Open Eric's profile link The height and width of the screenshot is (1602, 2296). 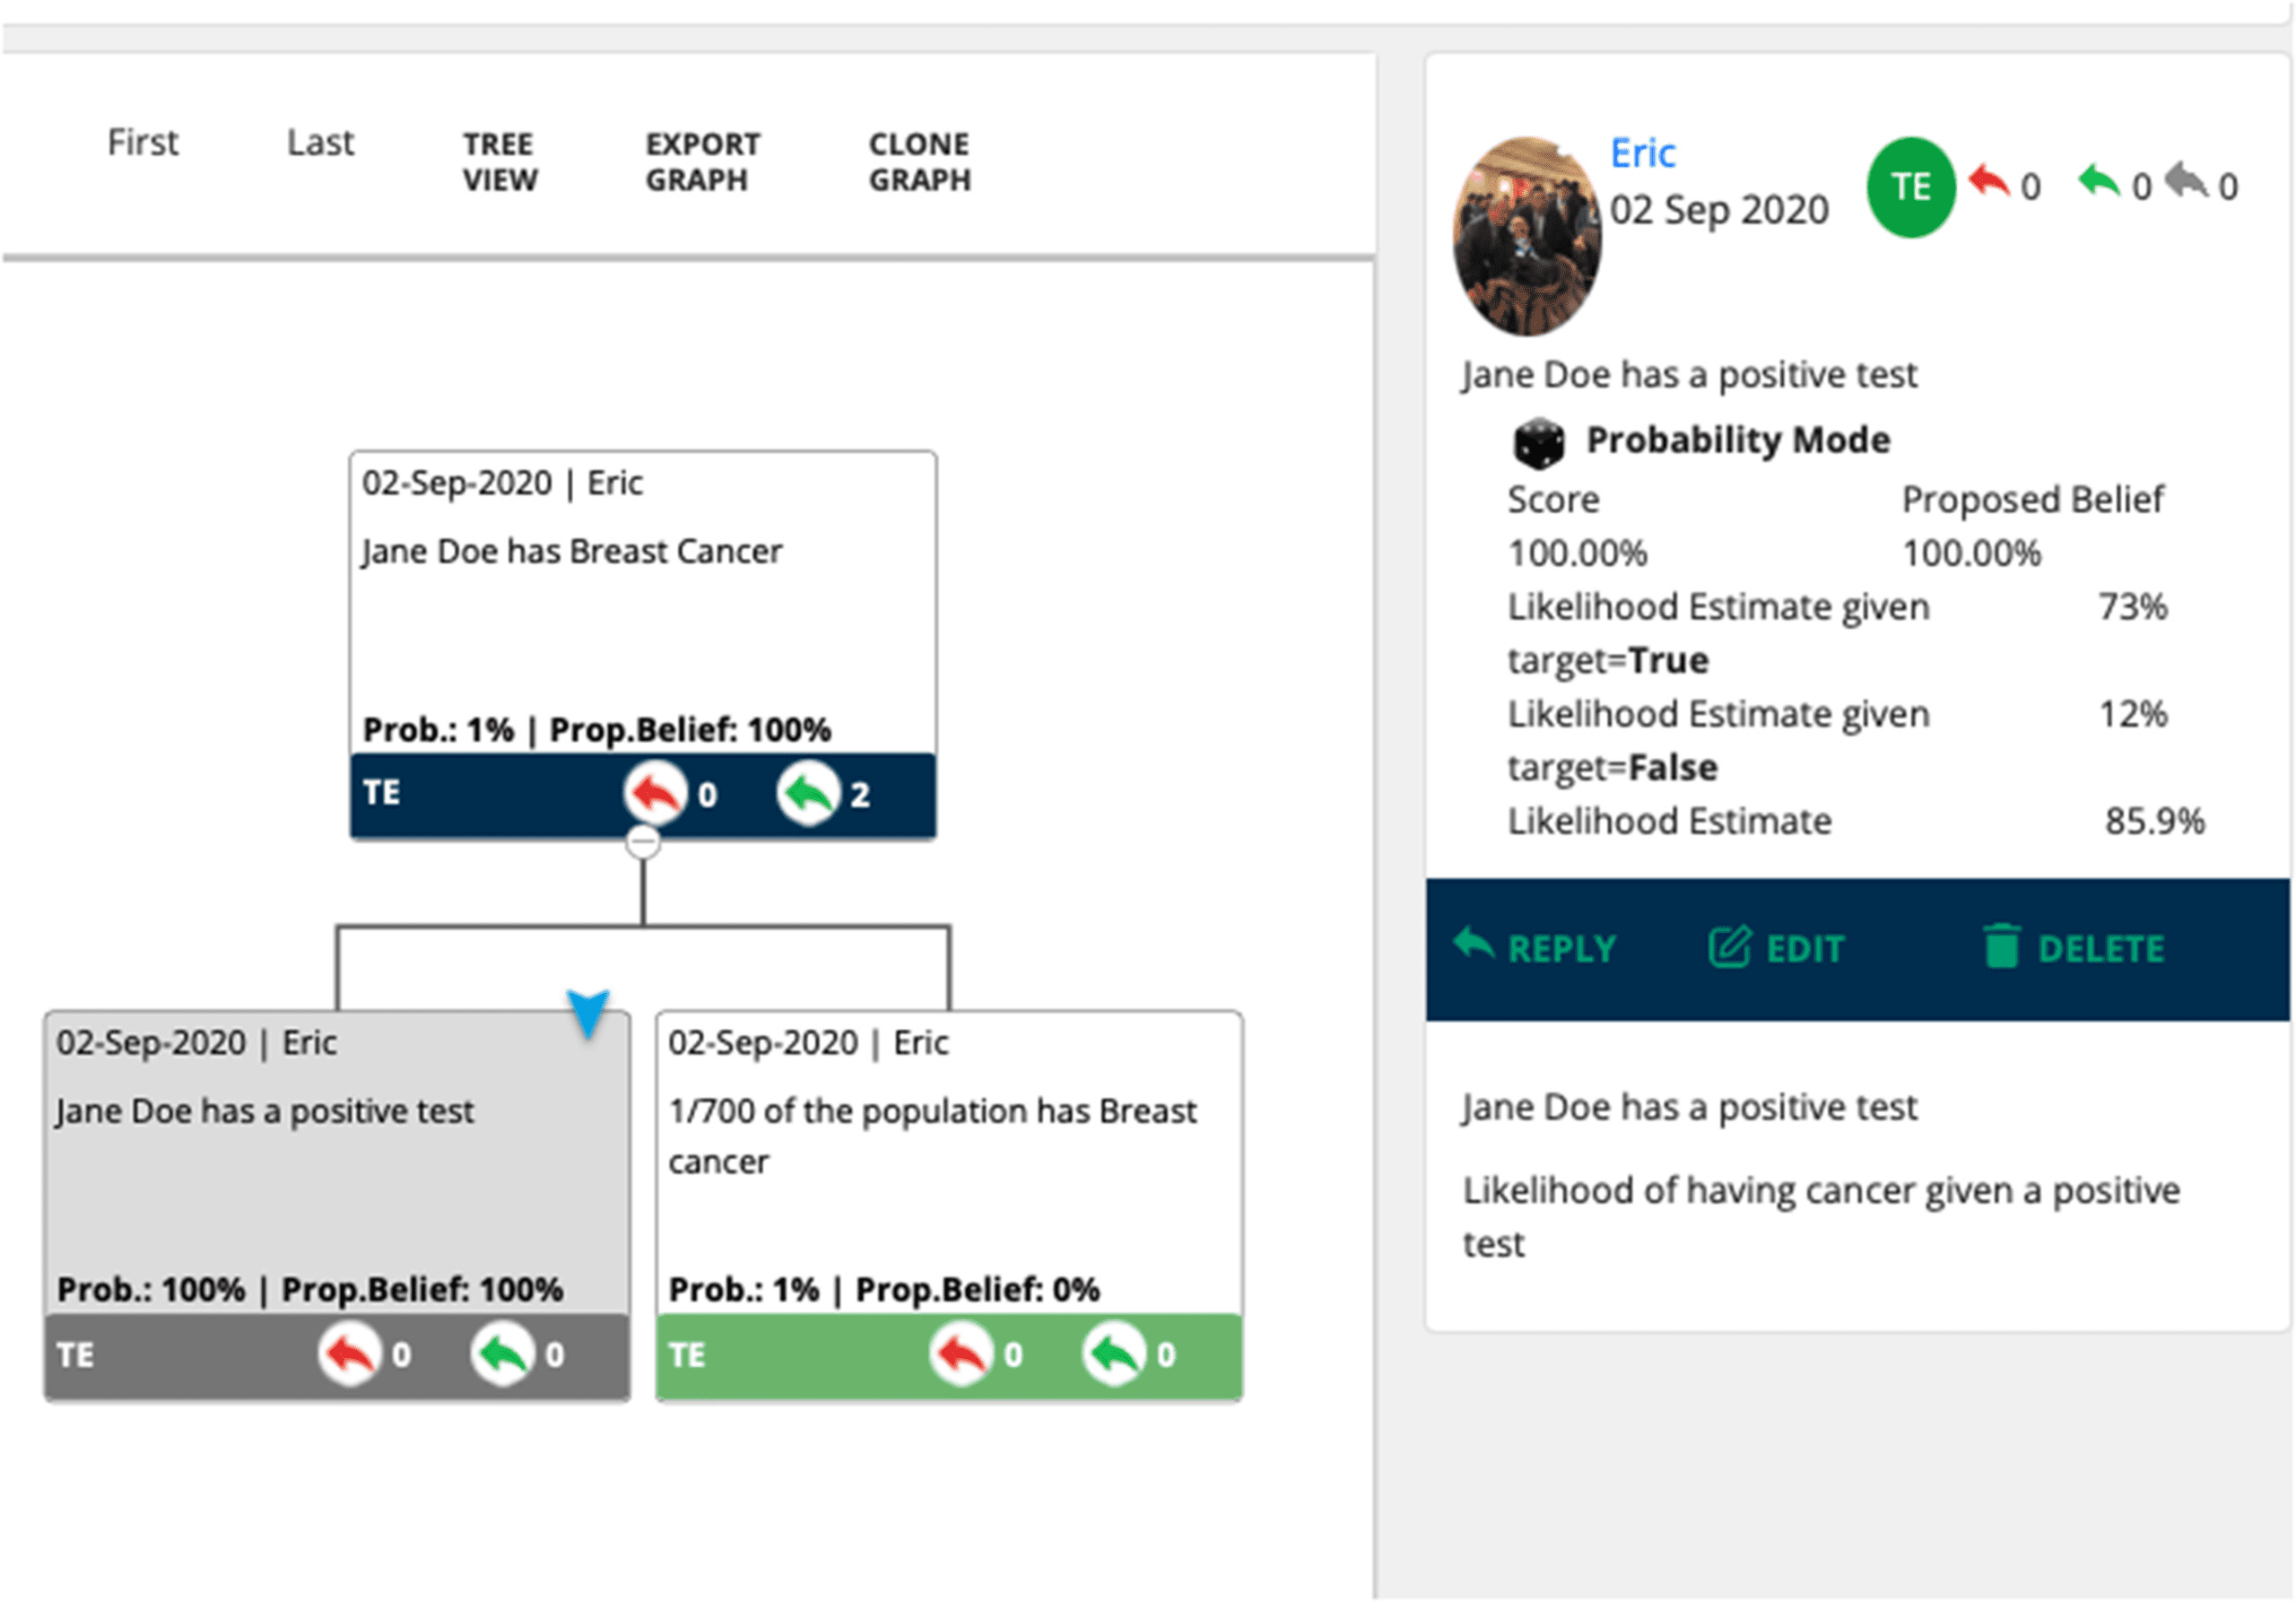point(1643,153)
